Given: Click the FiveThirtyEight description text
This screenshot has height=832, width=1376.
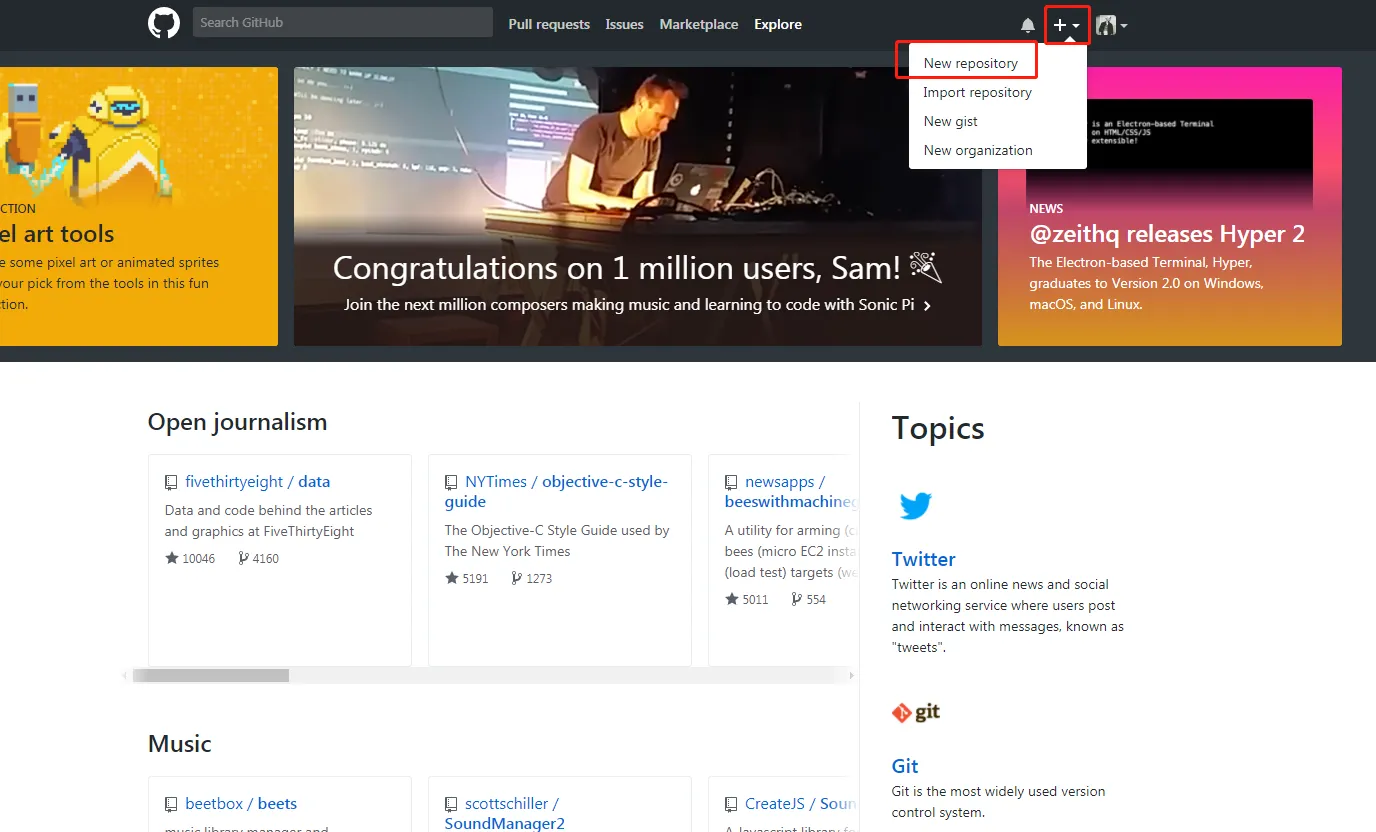Looking at the screenshot, I should pyautogui.click(x=268, y=521).
